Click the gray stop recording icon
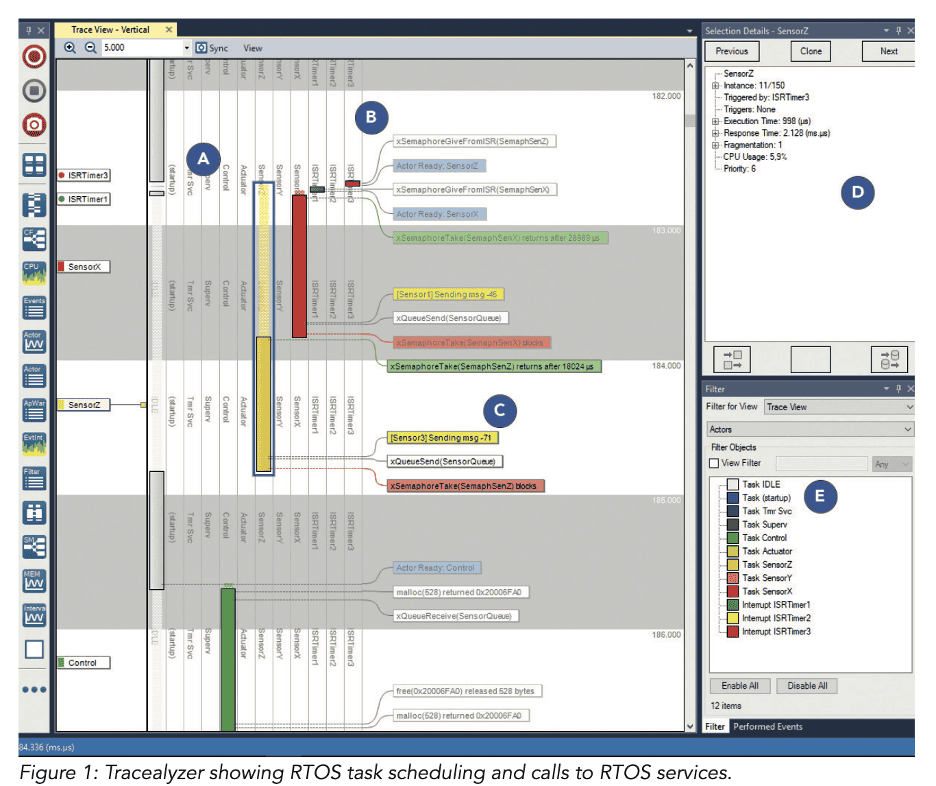 pyautogui.click(x=34, y=91)
